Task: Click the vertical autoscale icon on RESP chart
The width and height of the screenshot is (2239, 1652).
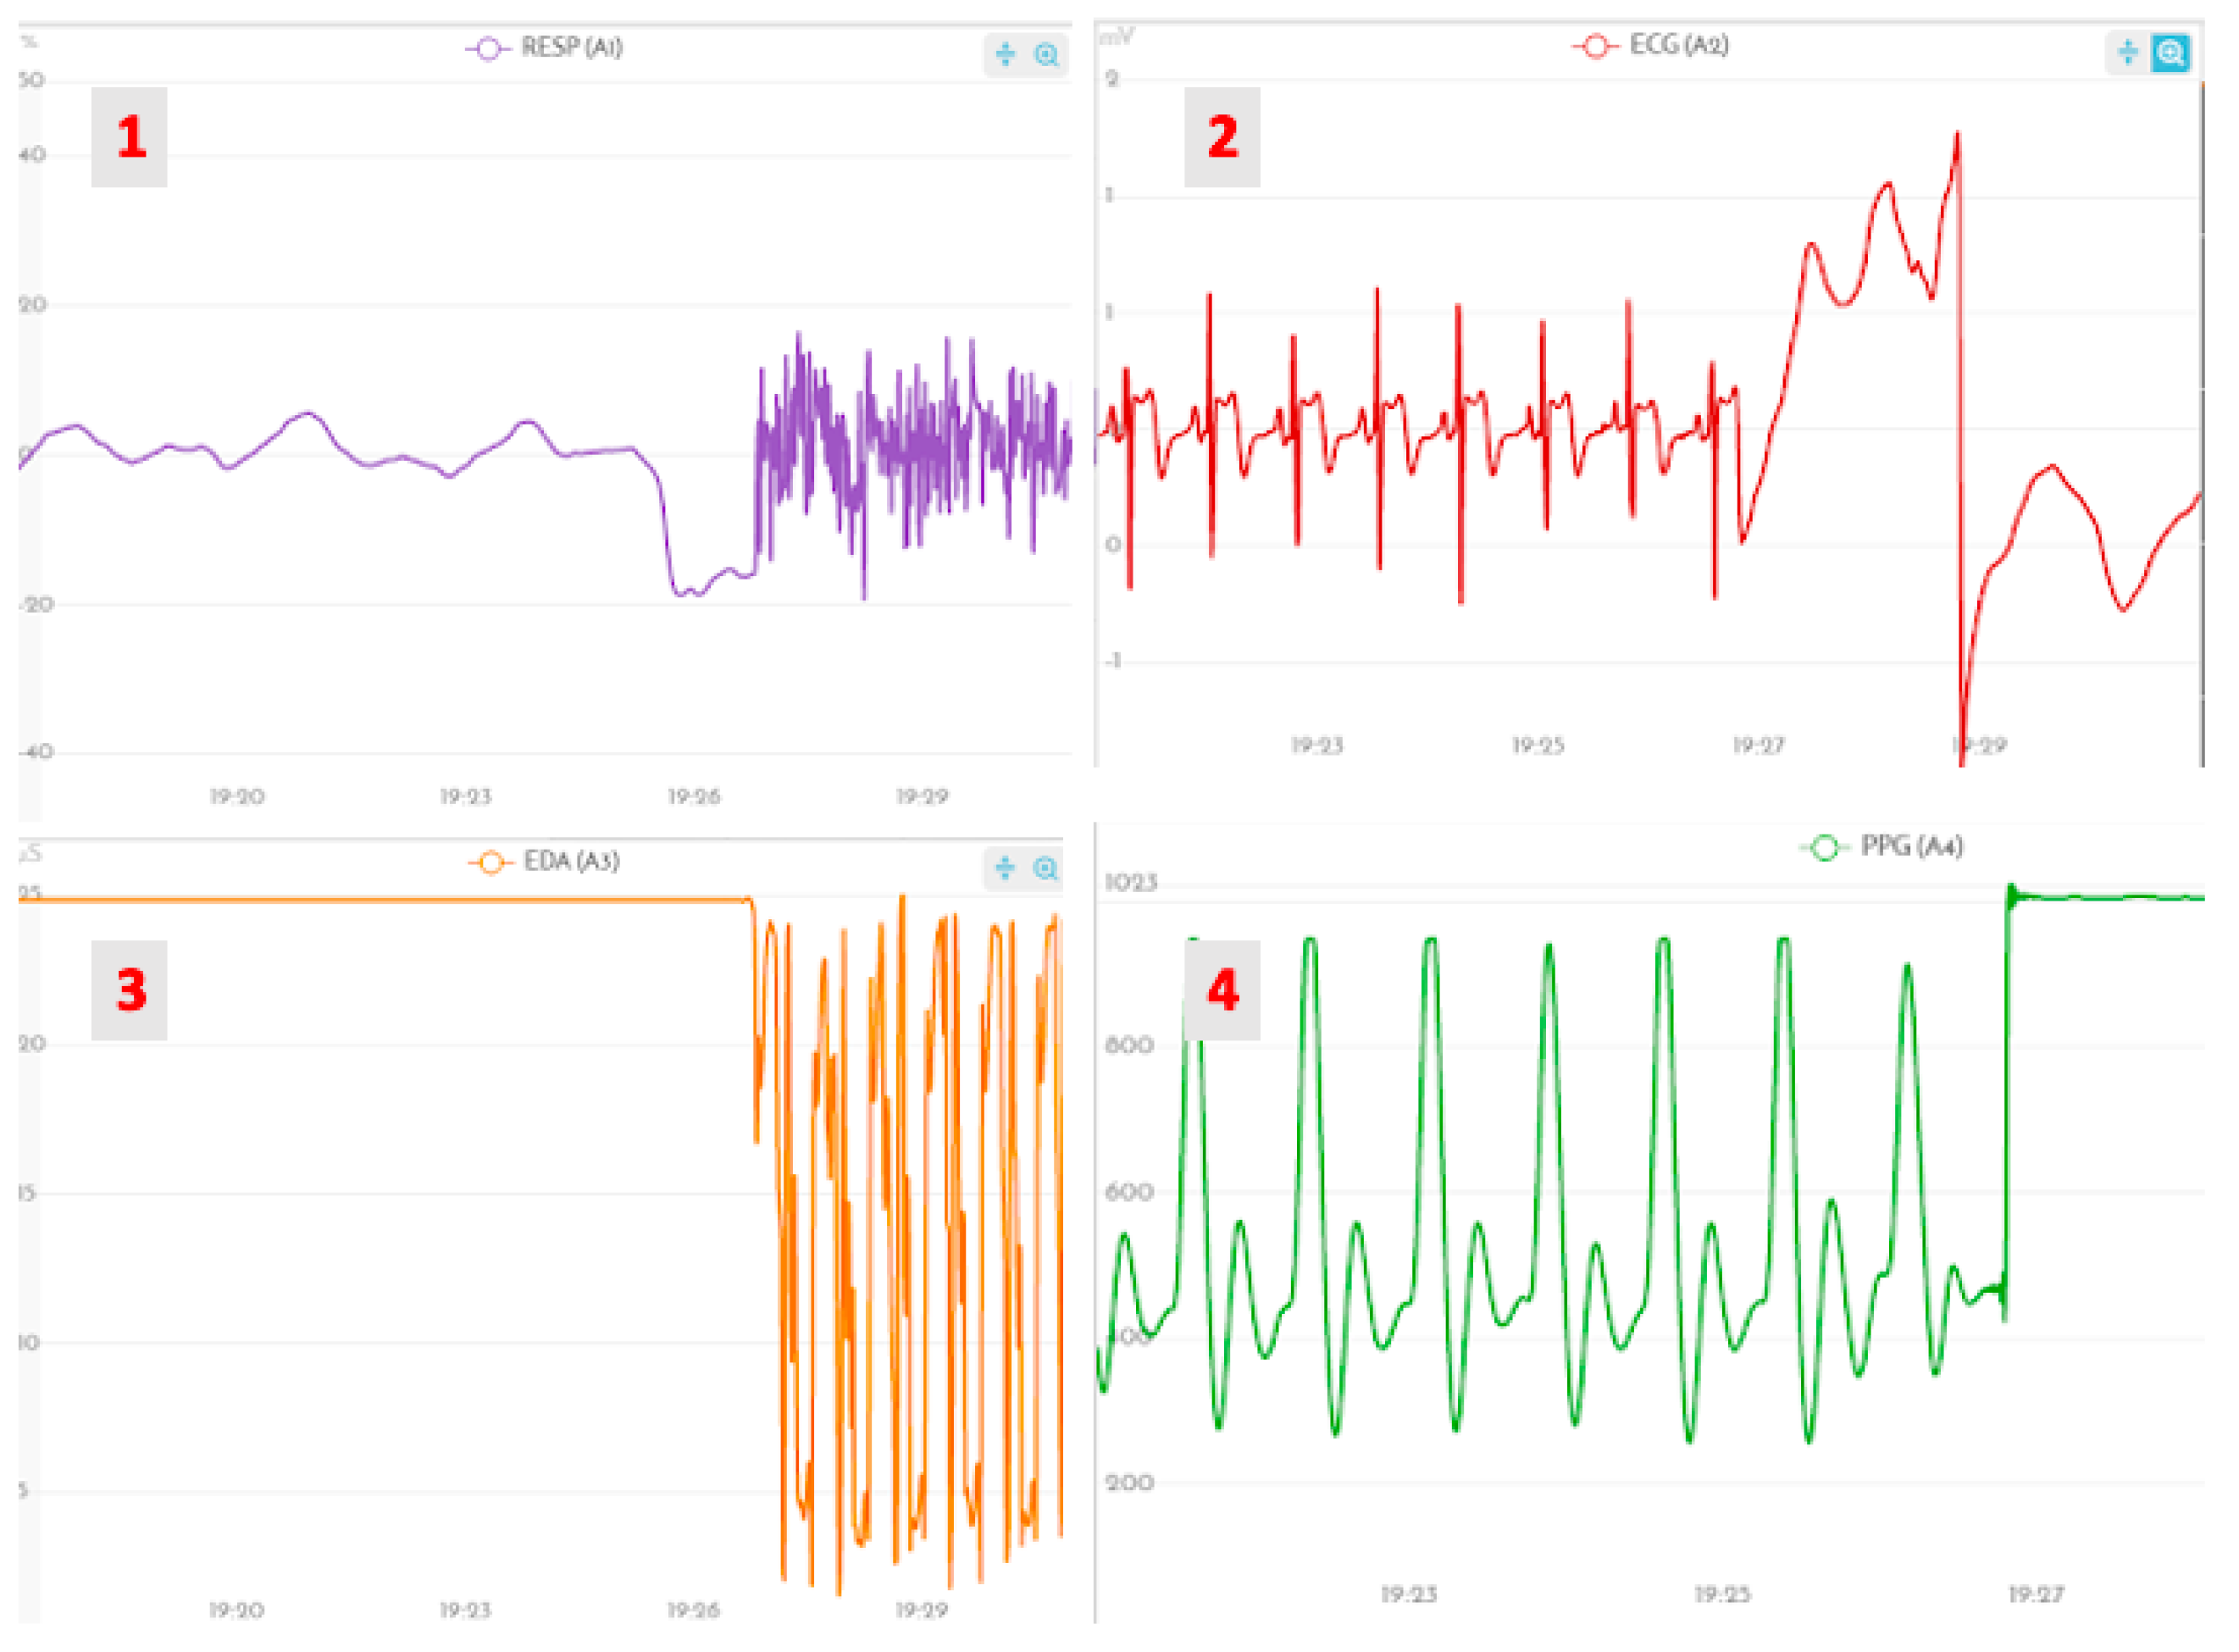Action: tap(1005, 55)
